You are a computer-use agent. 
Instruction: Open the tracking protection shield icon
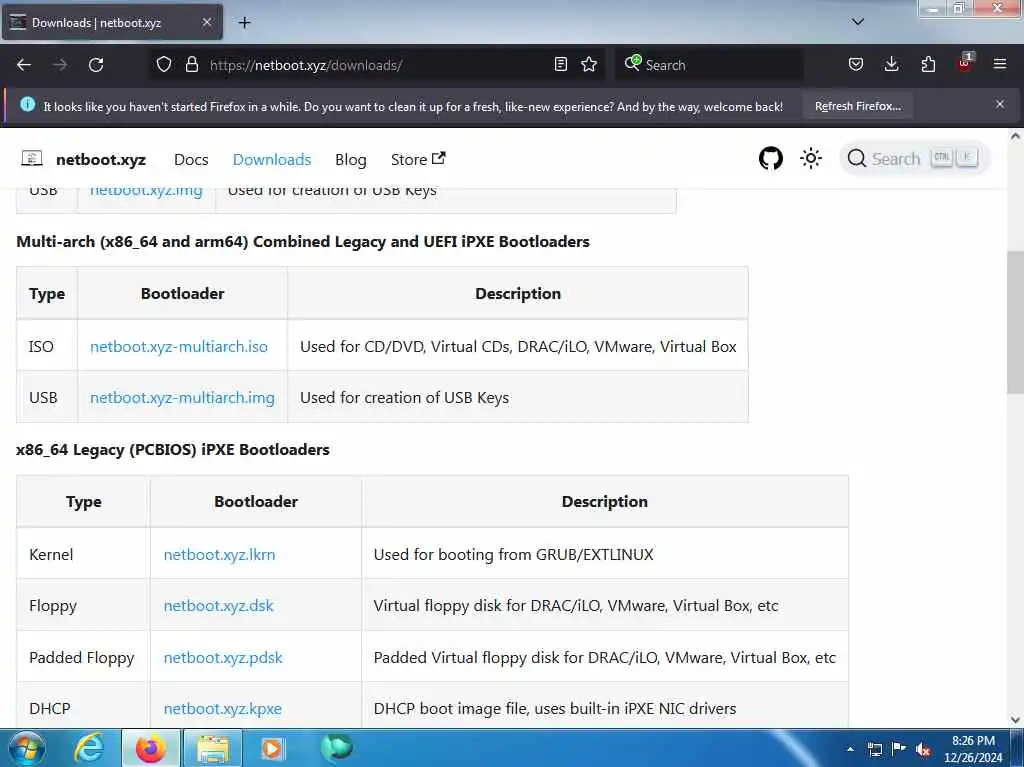pyautogui.click(x=164, y=65)
